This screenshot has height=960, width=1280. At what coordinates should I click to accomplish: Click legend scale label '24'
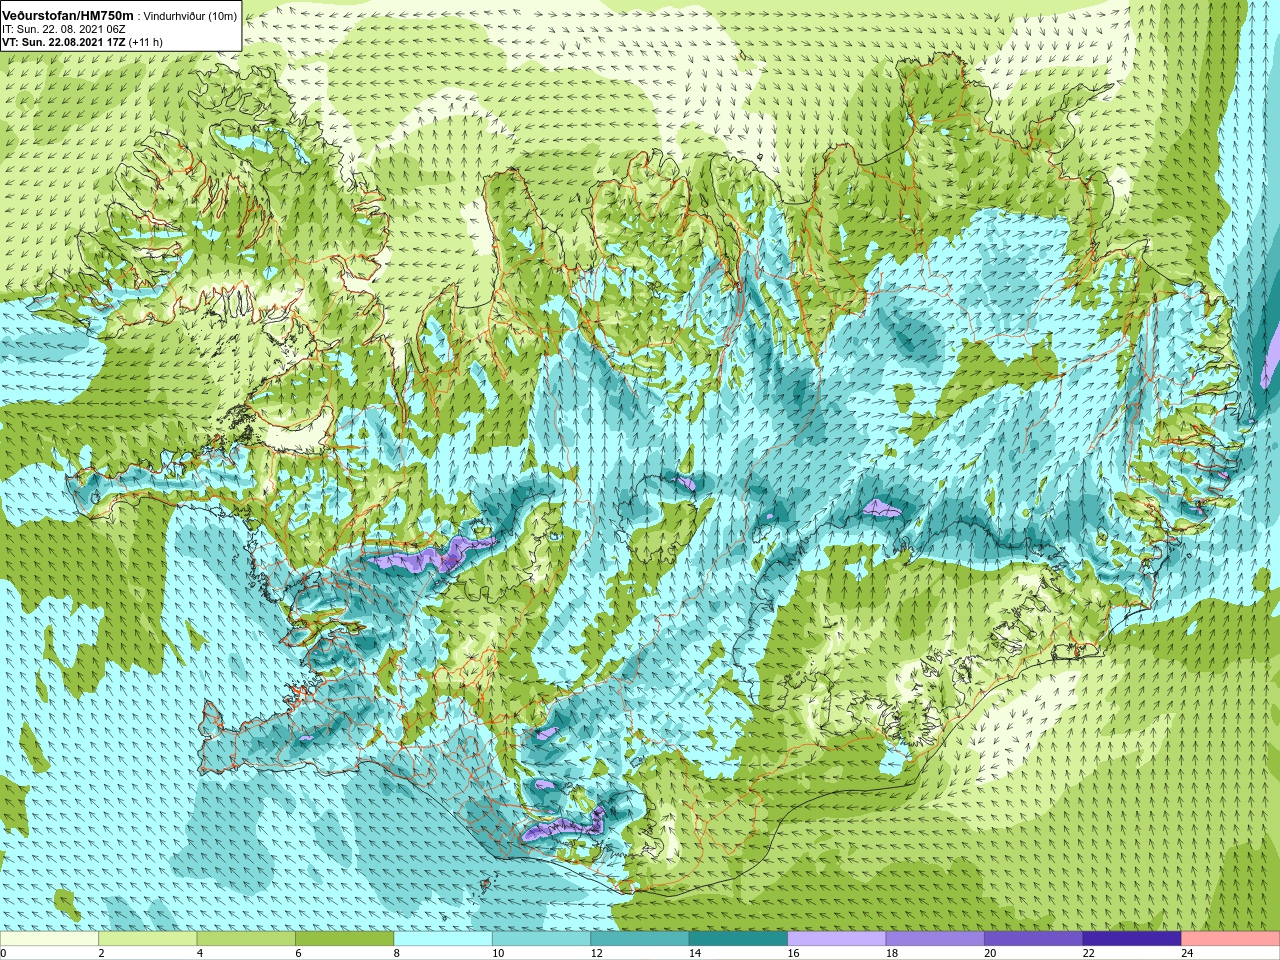coord(1187,953)
